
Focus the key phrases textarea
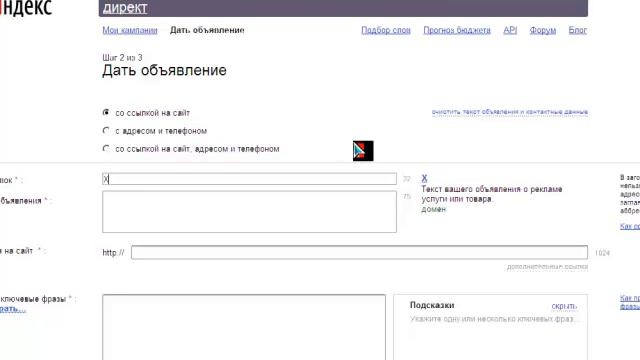pos(244,327)
